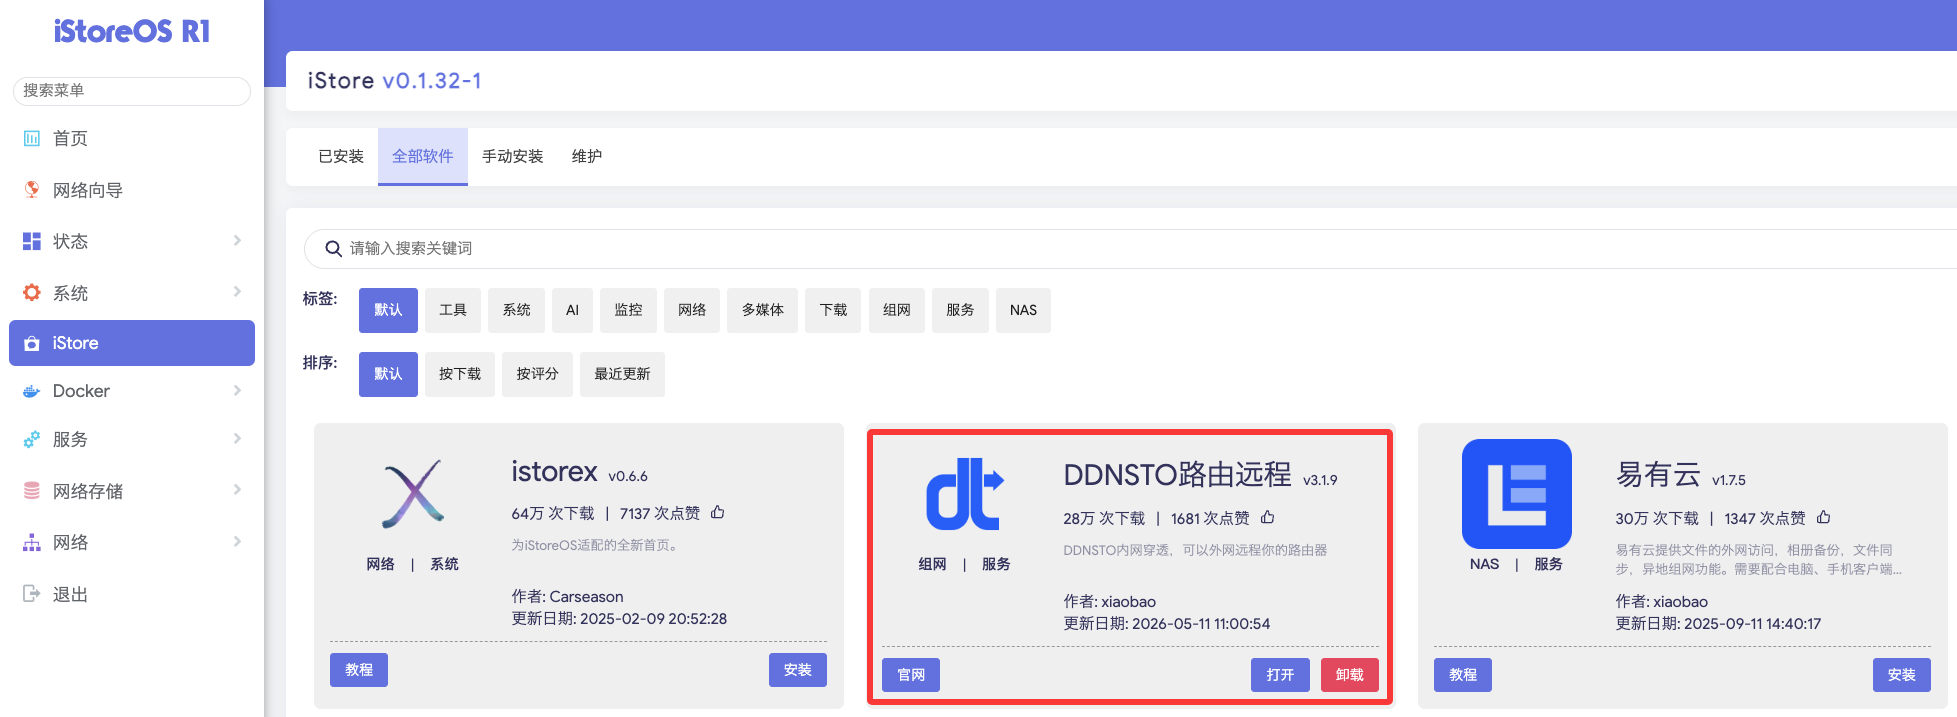Click the 网络存储 database icon
This screenshot has width=1957, height=717.
(32, 491)
